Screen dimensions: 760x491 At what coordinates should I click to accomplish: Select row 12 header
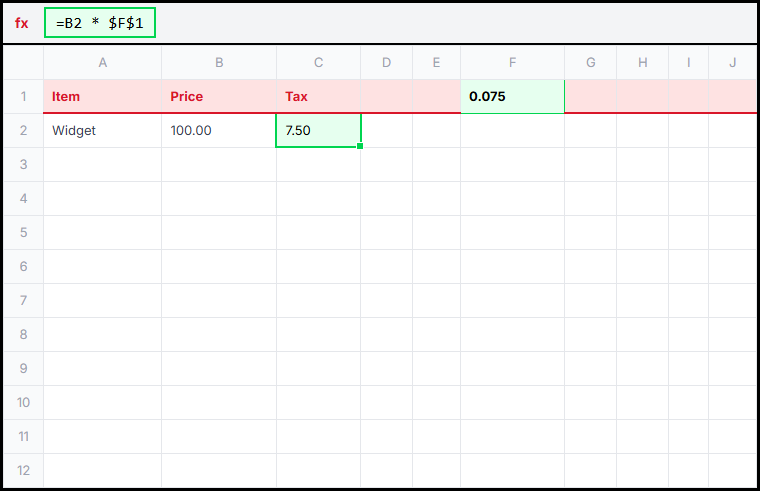pyautogui.click(x=23, y=470)
